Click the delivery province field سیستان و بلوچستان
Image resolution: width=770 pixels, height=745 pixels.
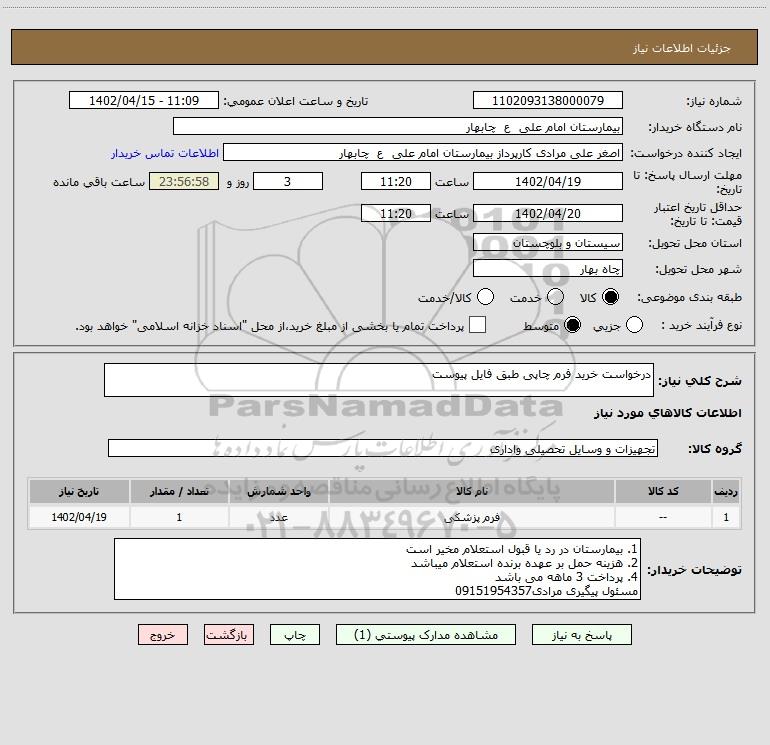[548, 243]
